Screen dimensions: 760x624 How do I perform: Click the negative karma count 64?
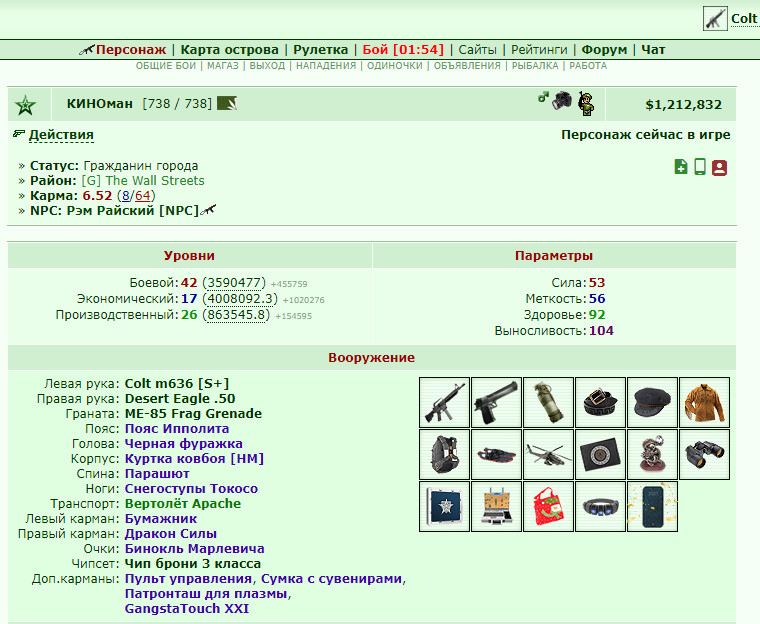tap(142, 196)
